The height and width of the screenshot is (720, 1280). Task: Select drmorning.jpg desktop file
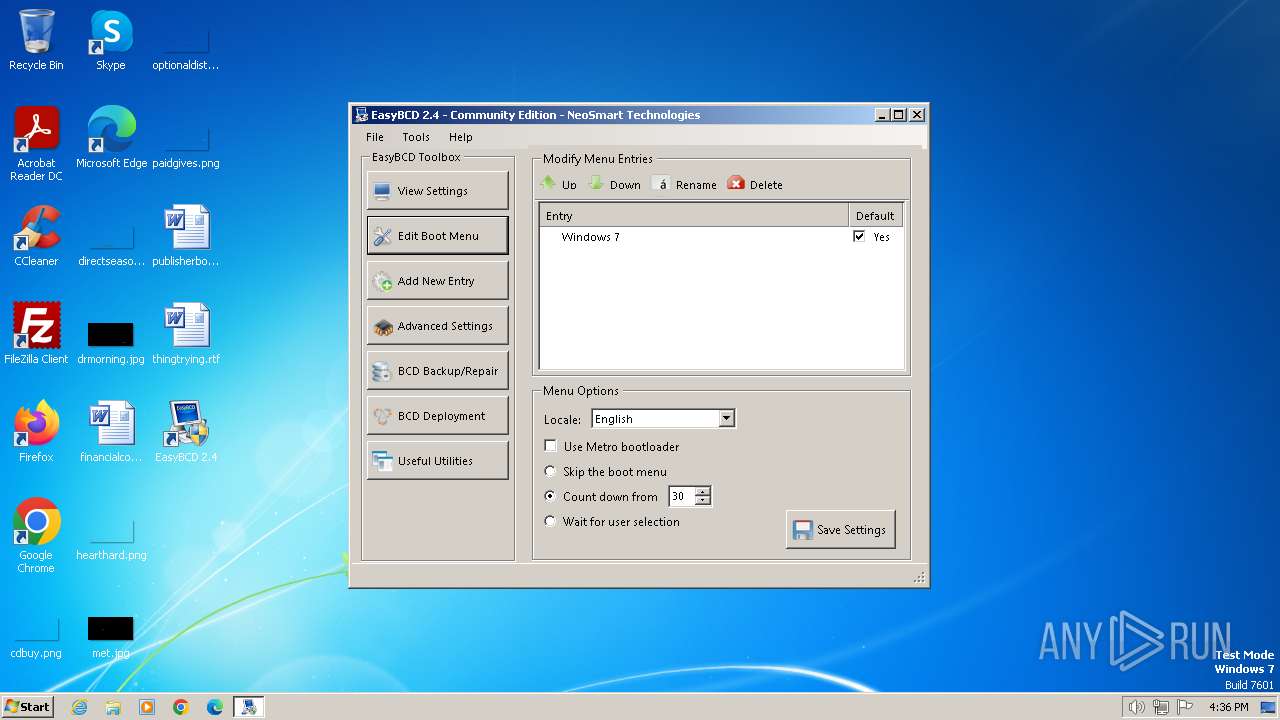pyautogui.click(x=111, y=340)
